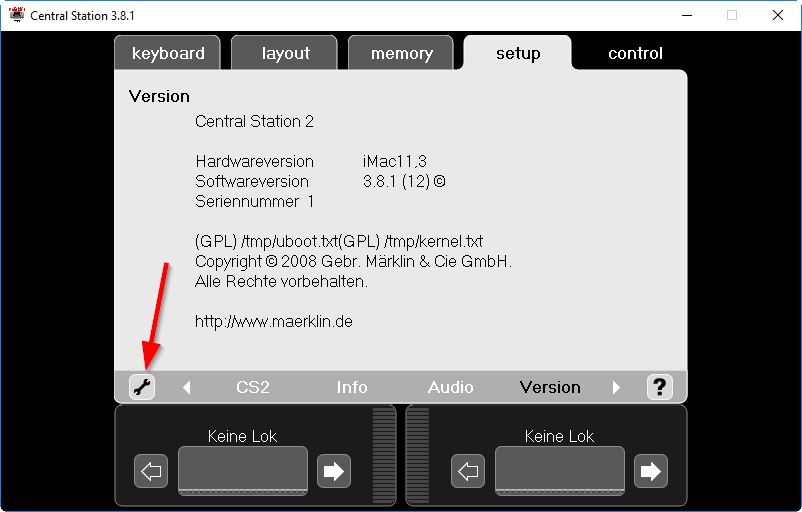Viewport: 802px width, 512px height.
Task: Open the CS2 setup section
Action: 253,387
